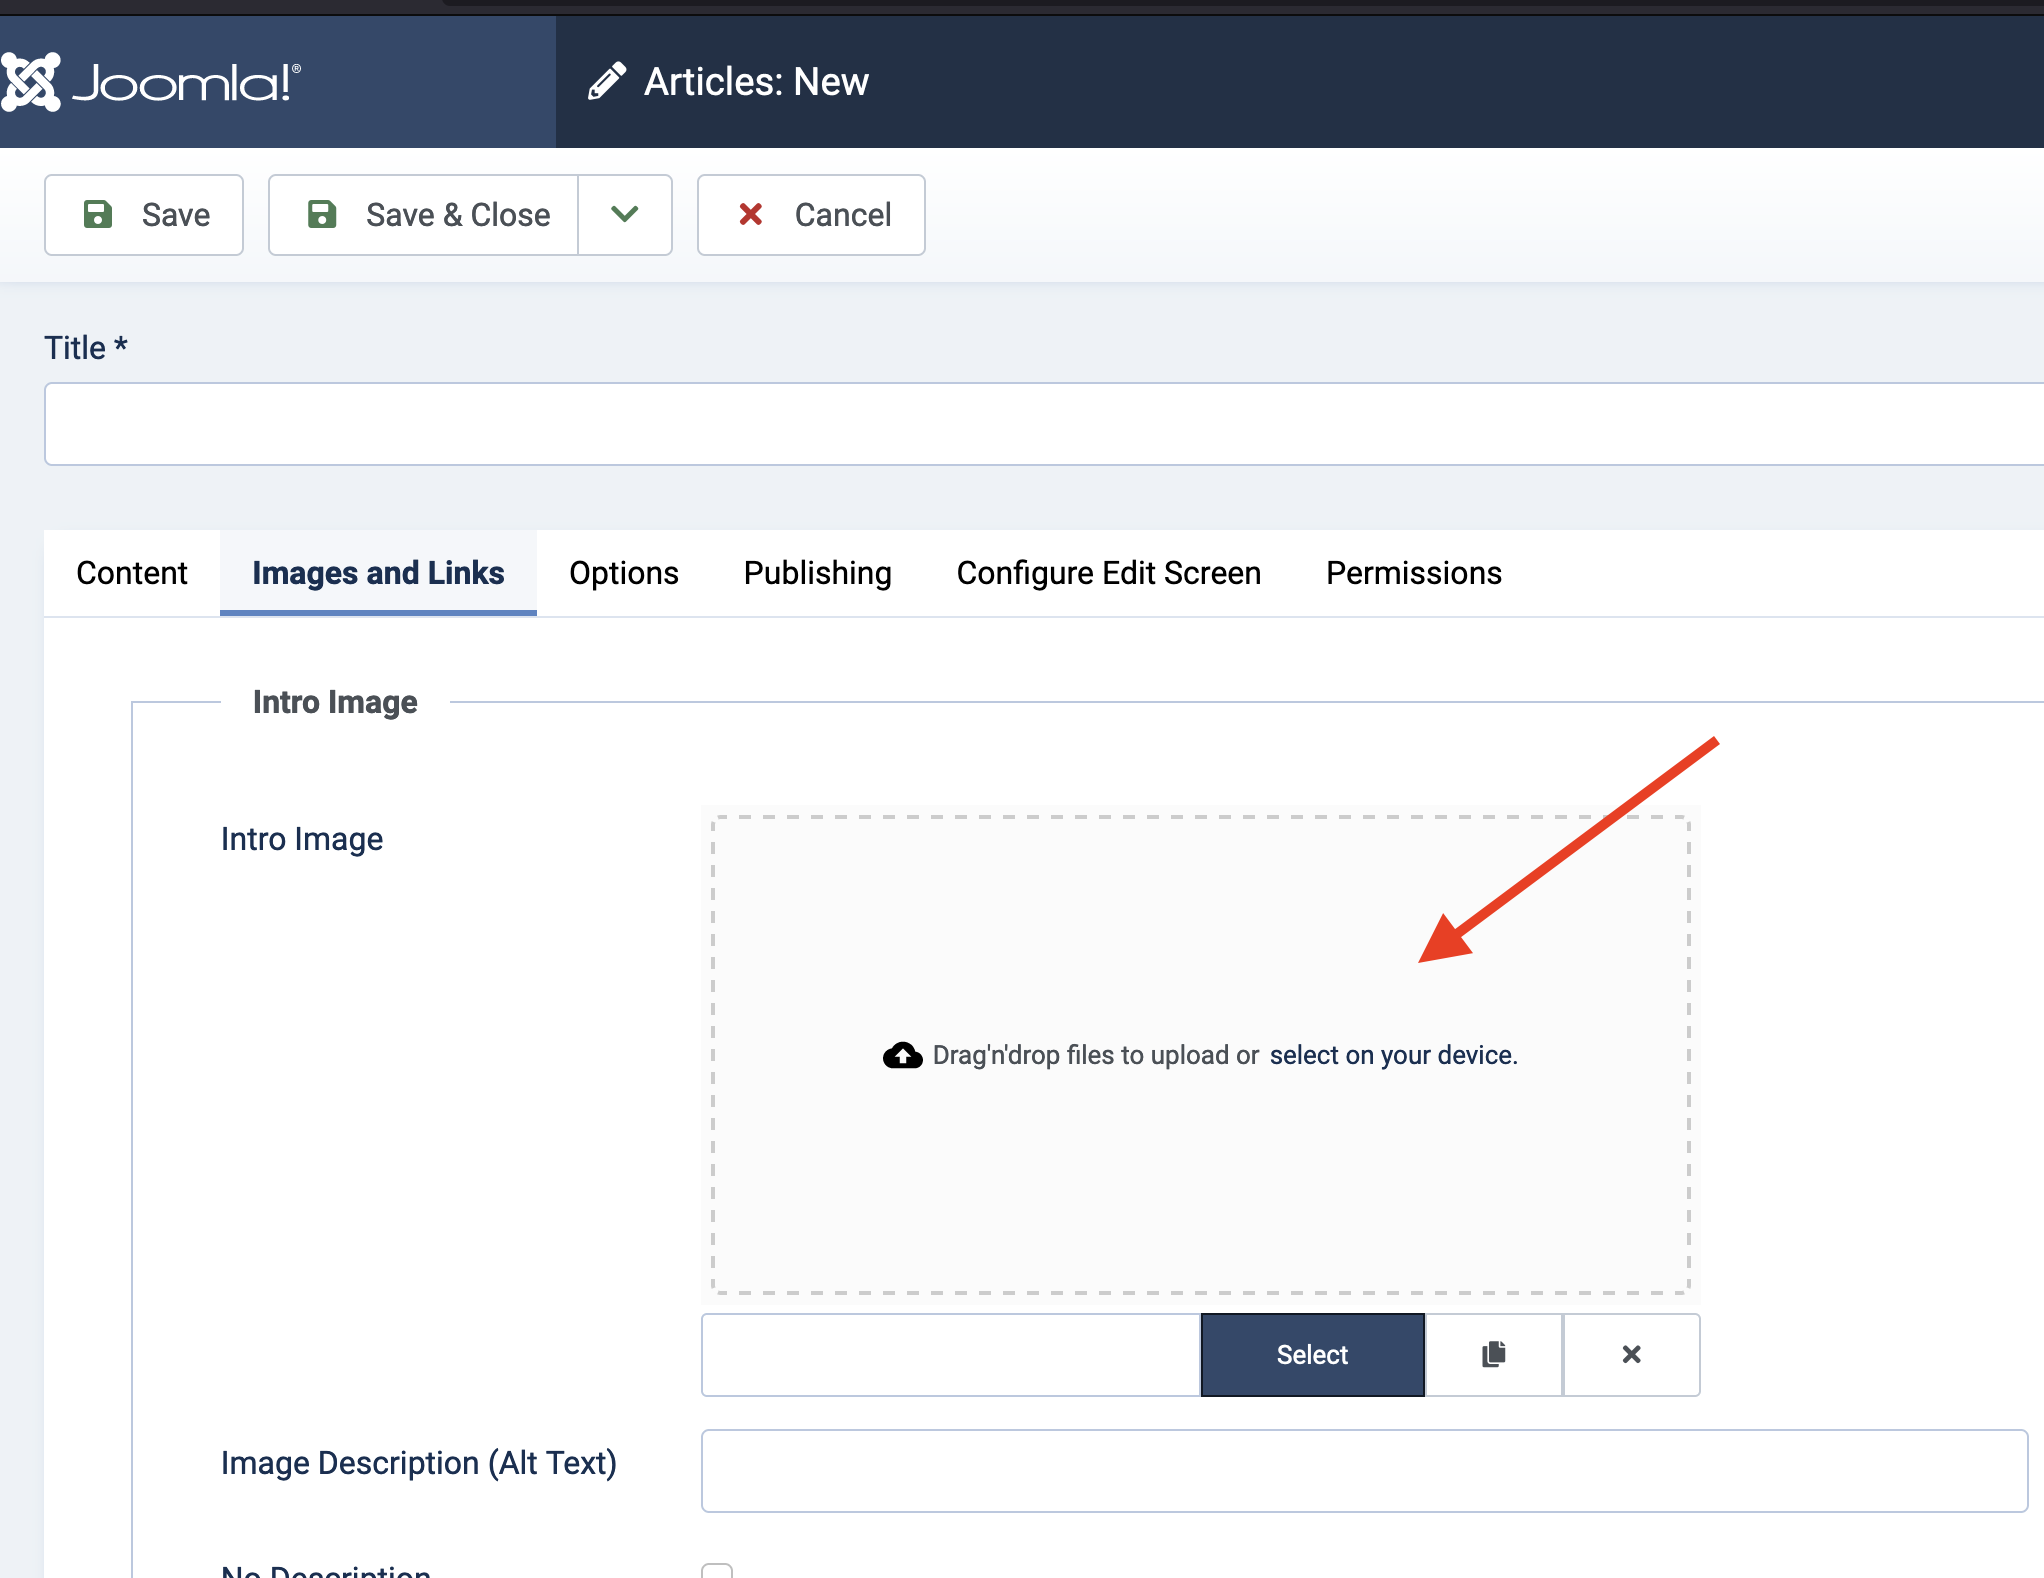Go to the Options tab
The height and width of the screenshot is (1578, 2044).
tap(623, 573)
